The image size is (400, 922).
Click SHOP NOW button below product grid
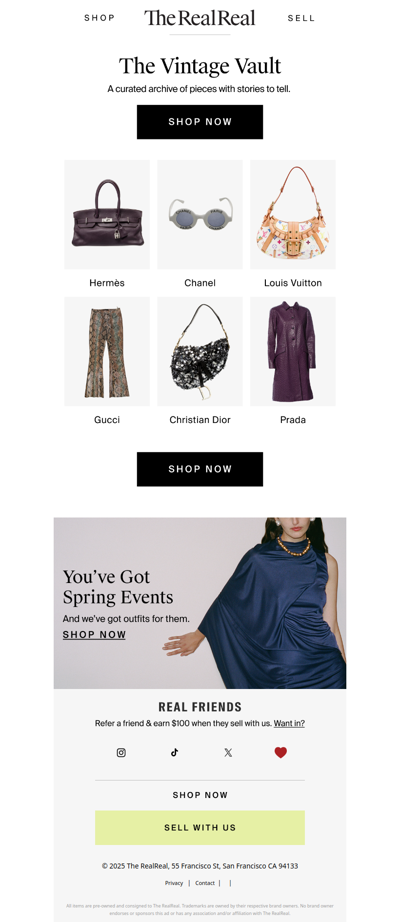click(x=200, y=469)
